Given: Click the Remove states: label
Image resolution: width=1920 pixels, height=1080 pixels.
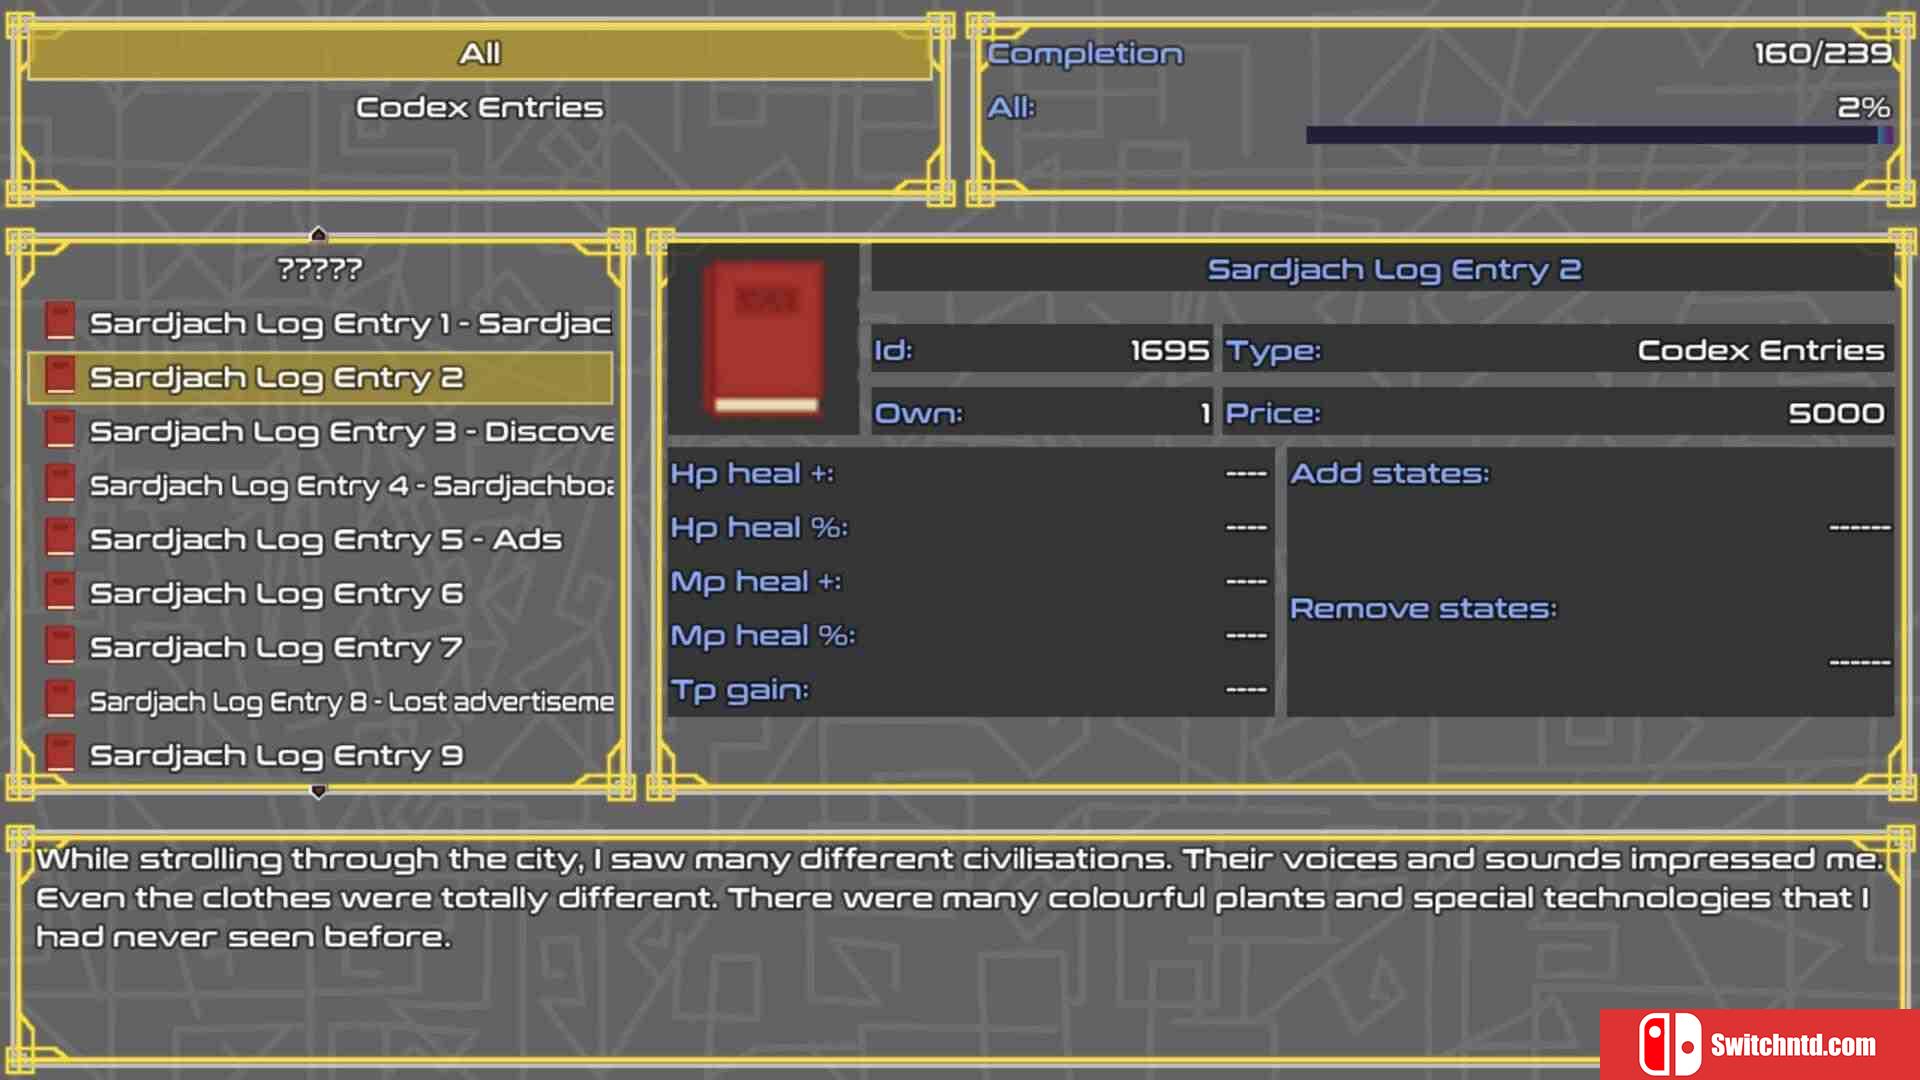Looking at the screenshot, I should [1423, 608].
